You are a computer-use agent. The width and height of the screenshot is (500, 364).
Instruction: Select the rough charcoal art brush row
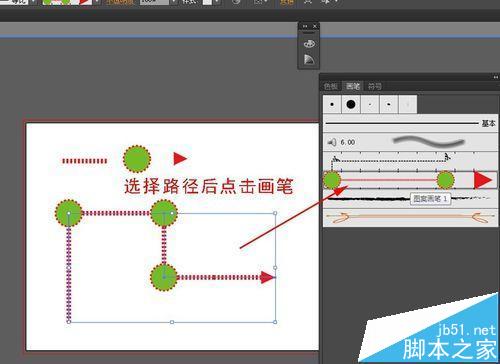[411, 199]
